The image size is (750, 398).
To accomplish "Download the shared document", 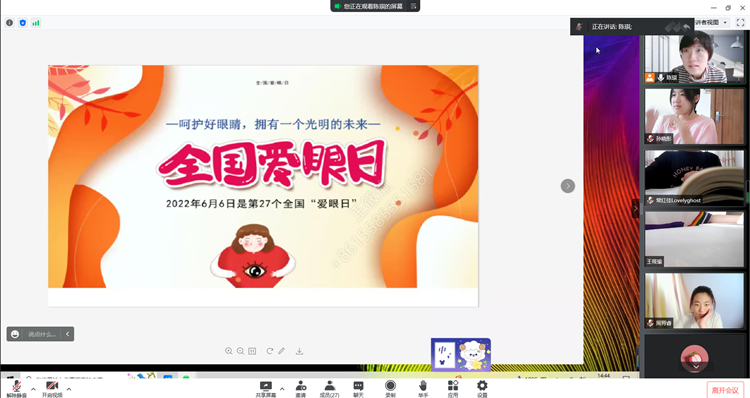I will point(299,351).
